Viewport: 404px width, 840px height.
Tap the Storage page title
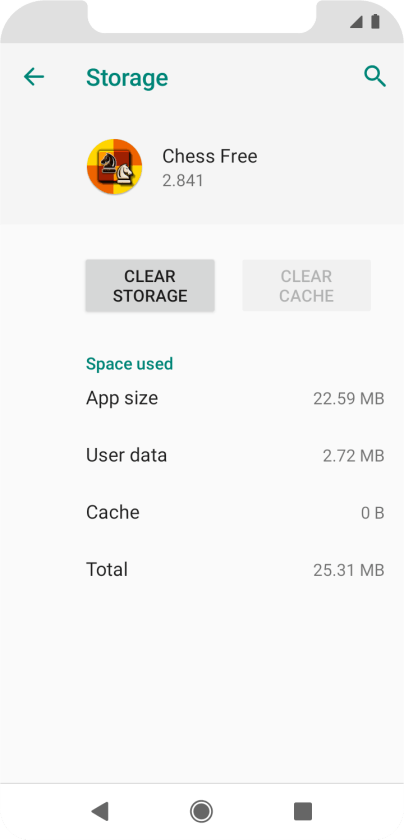point(127,78)
